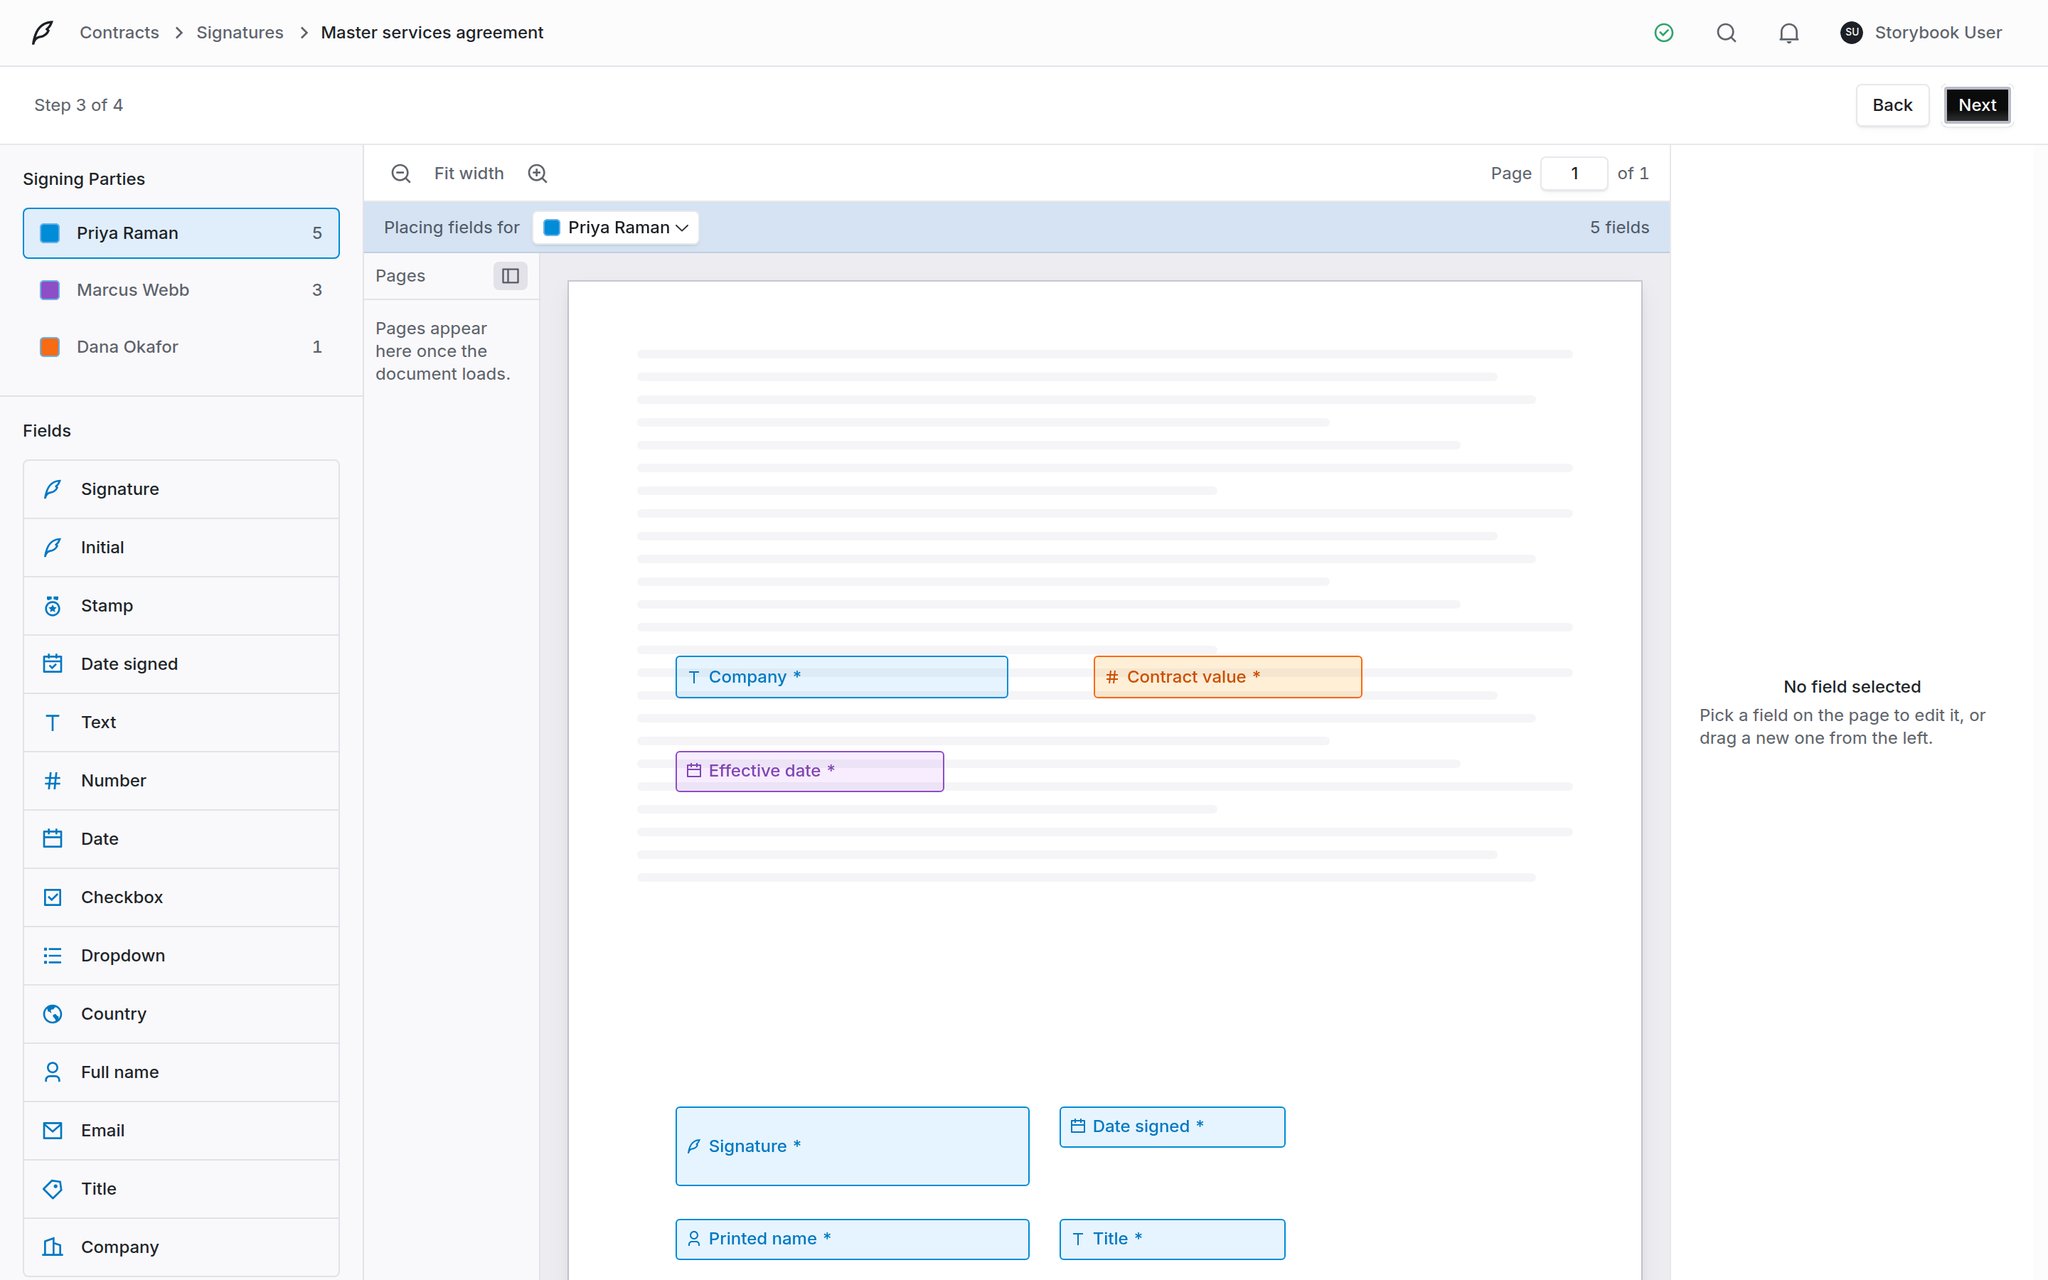
Task: Go to Contracts breadcrumb
Action: click(x=119, y=33)
